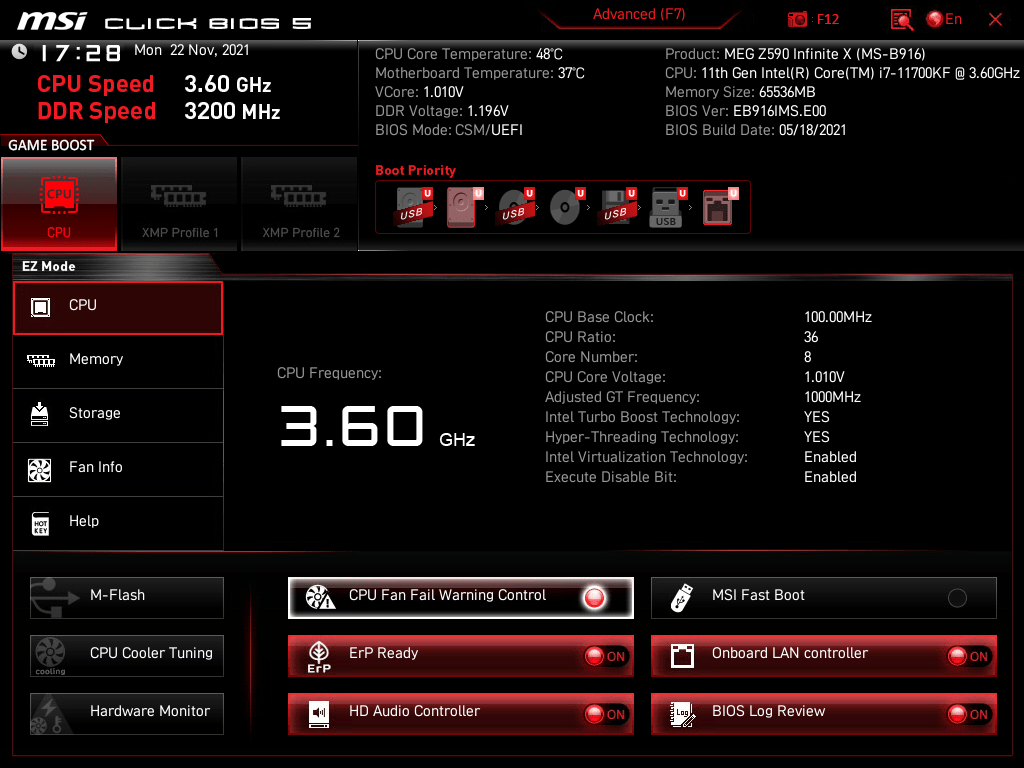The image size is (1024, 768).
Task: Take a screenshot with the F12 camera icon
Action: pos(798,18)
